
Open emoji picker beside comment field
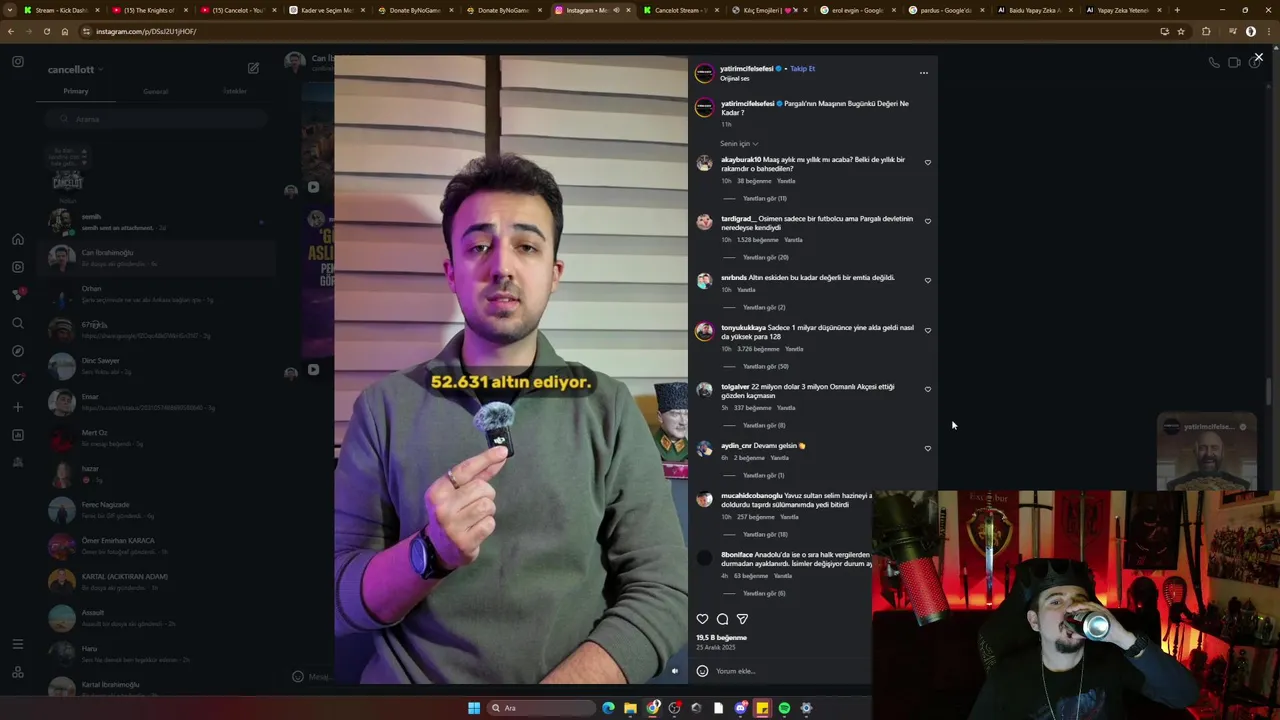pyautogui.click(x=702, y=671)
